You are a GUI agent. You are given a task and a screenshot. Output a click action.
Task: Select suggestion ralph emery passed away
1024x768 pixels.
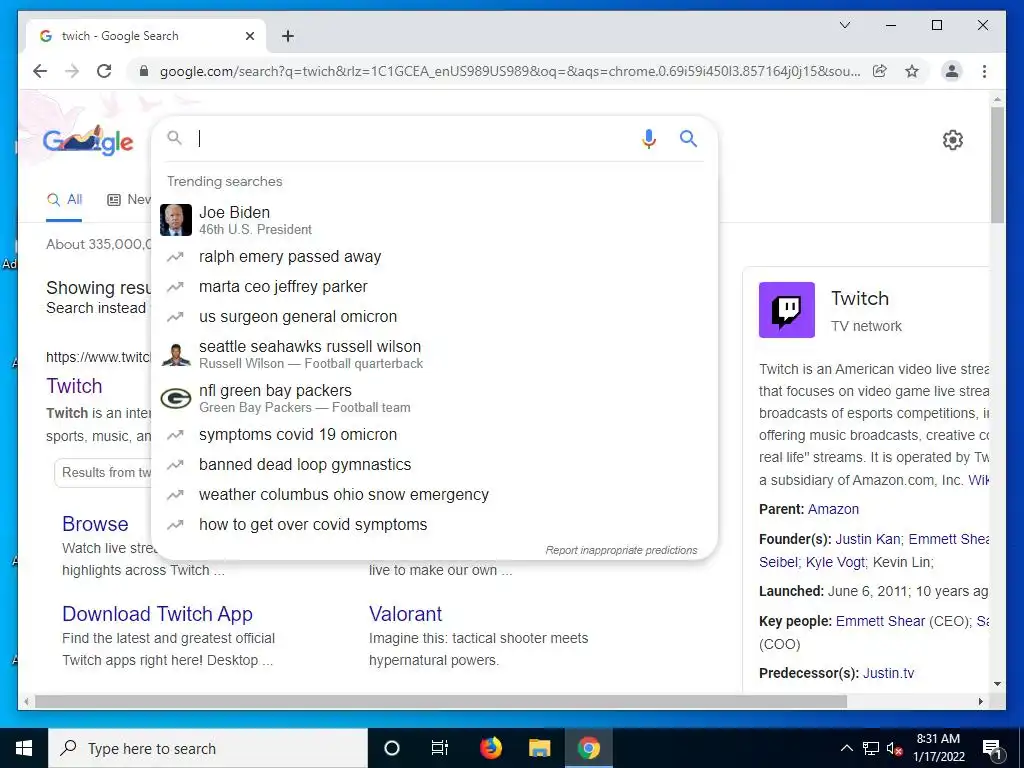pos(434,257)
